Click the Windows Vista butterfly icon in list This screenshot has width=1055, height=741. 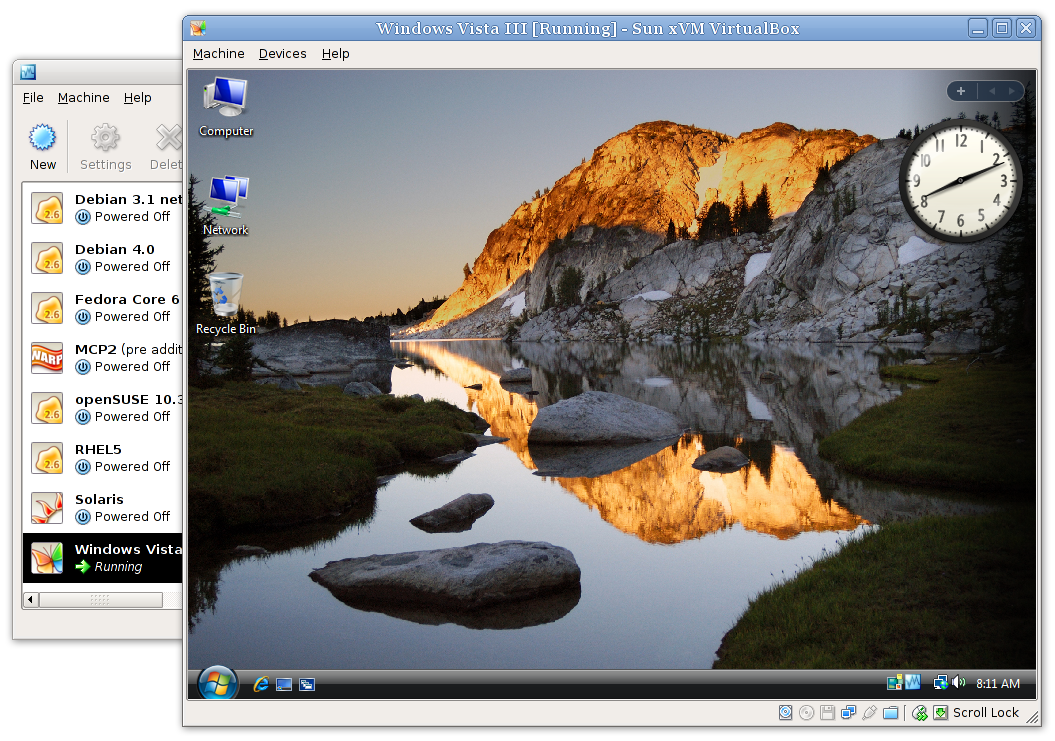[x=47, y=558]
